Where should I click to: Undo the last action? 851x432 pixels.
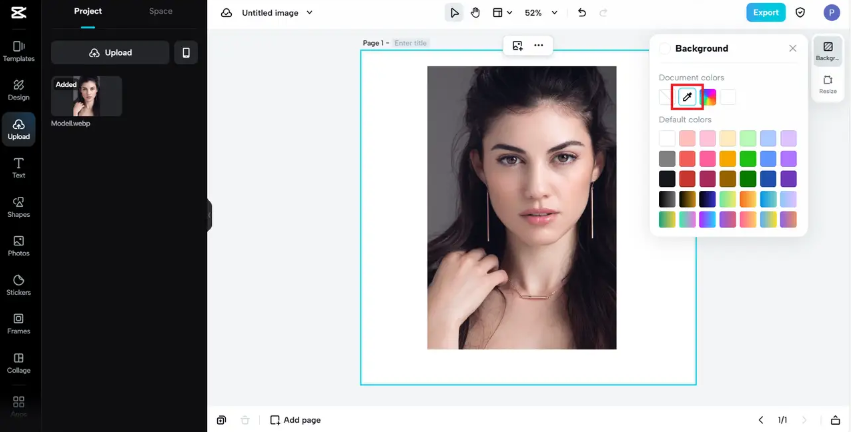pyautogui.click(x=582, y=12)
